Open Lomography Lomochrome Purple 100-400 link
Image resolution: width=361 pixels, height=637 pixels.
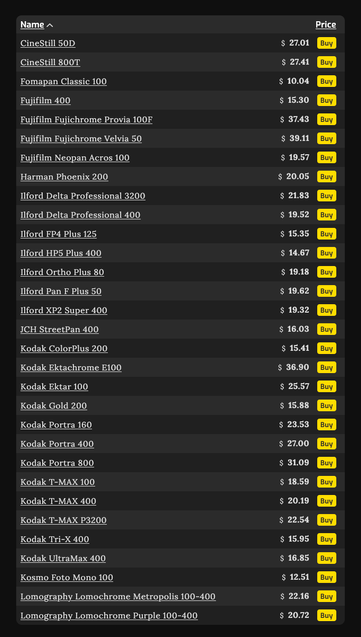pyautogui.click(x=109, y=616)
